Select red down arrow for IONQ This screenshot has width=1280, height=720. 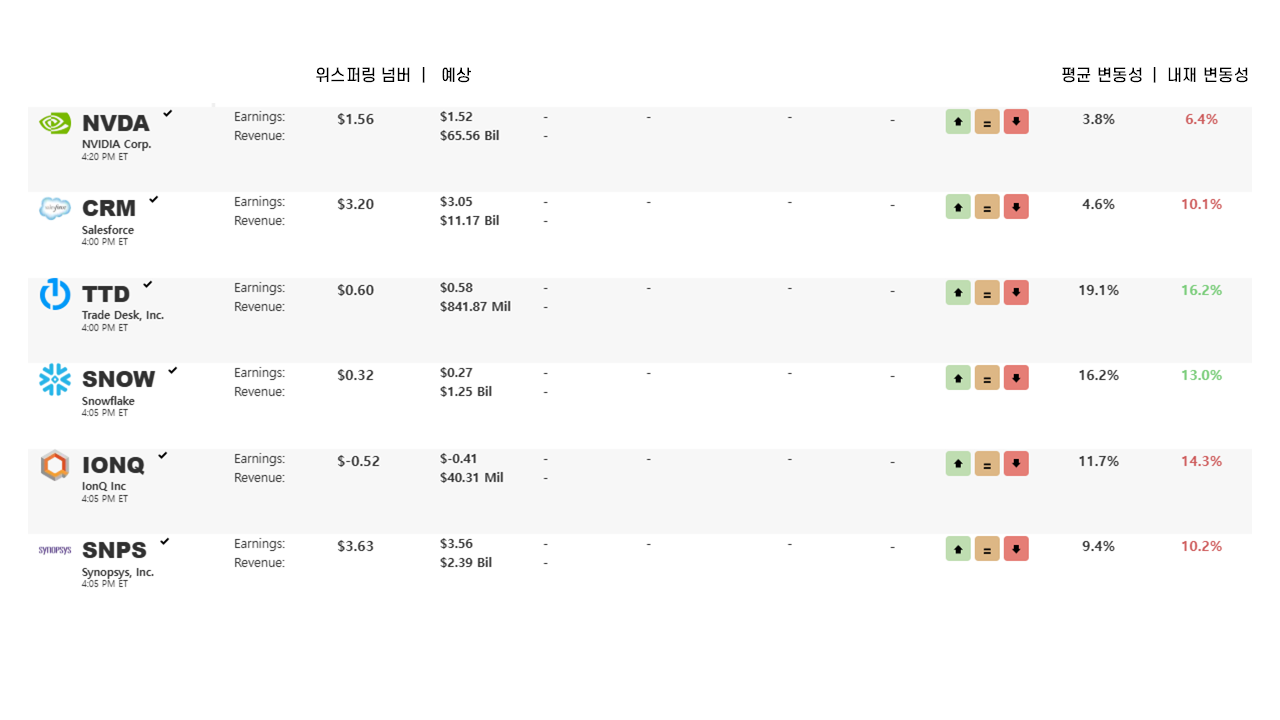pyautogui.click(x=1016, y=464)
